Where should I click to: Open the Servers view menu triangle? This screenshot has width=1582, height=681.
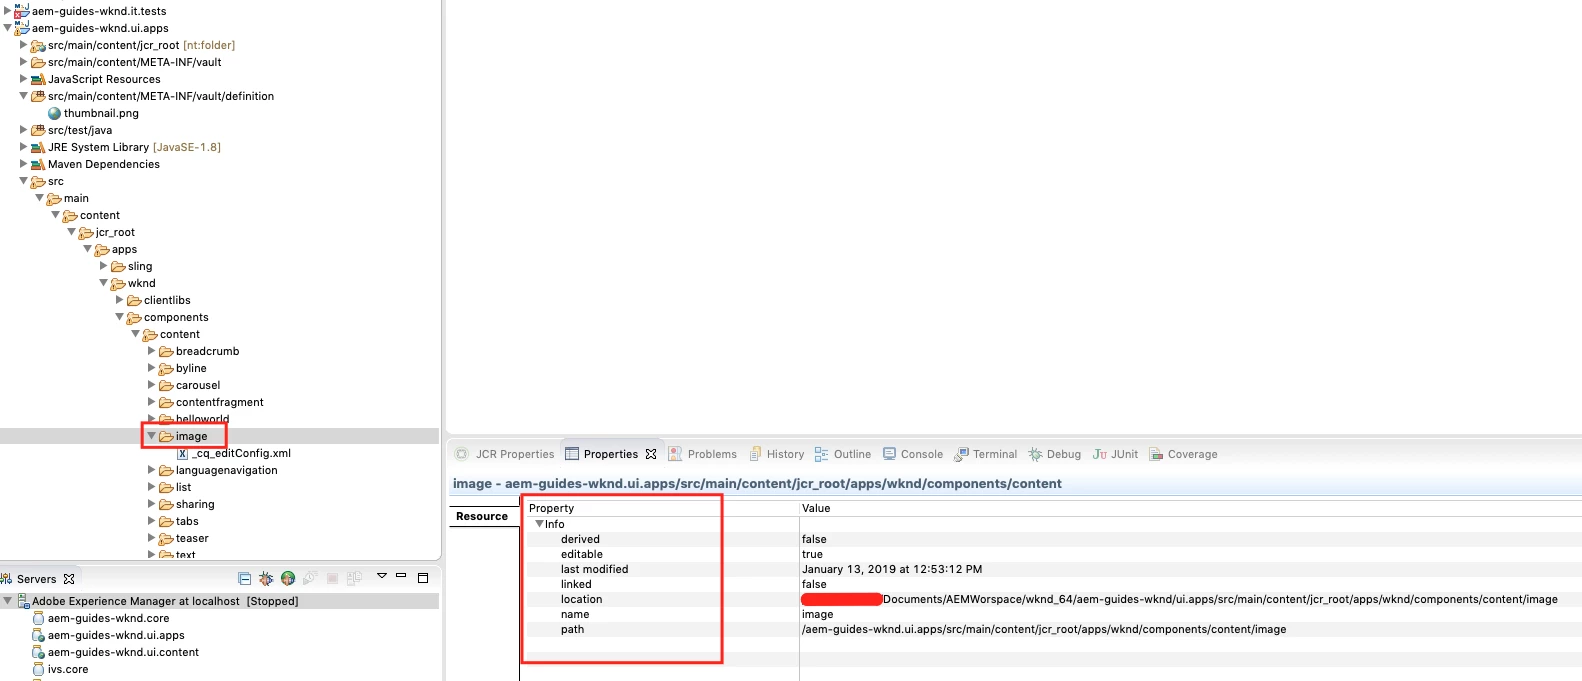[381, 576]
